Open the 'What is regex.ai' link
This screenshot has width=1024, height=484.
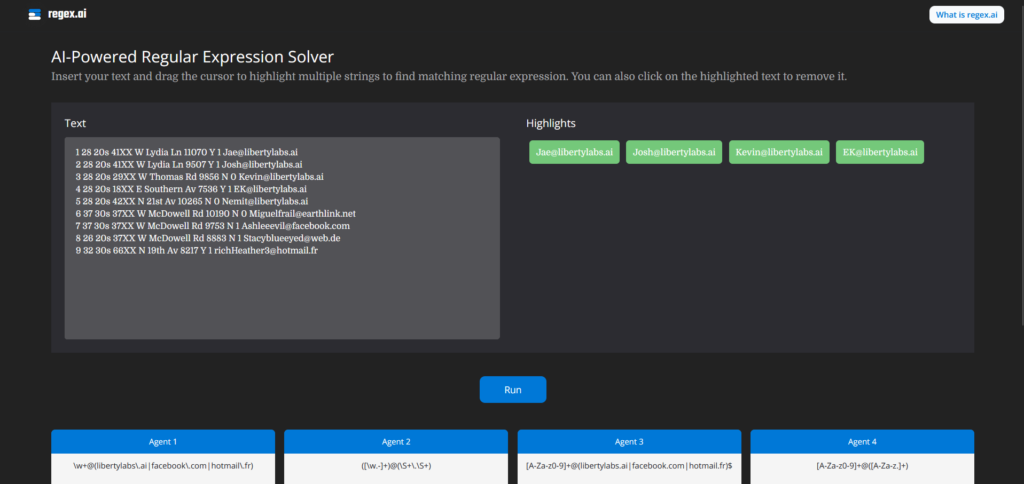pos(966,14)
